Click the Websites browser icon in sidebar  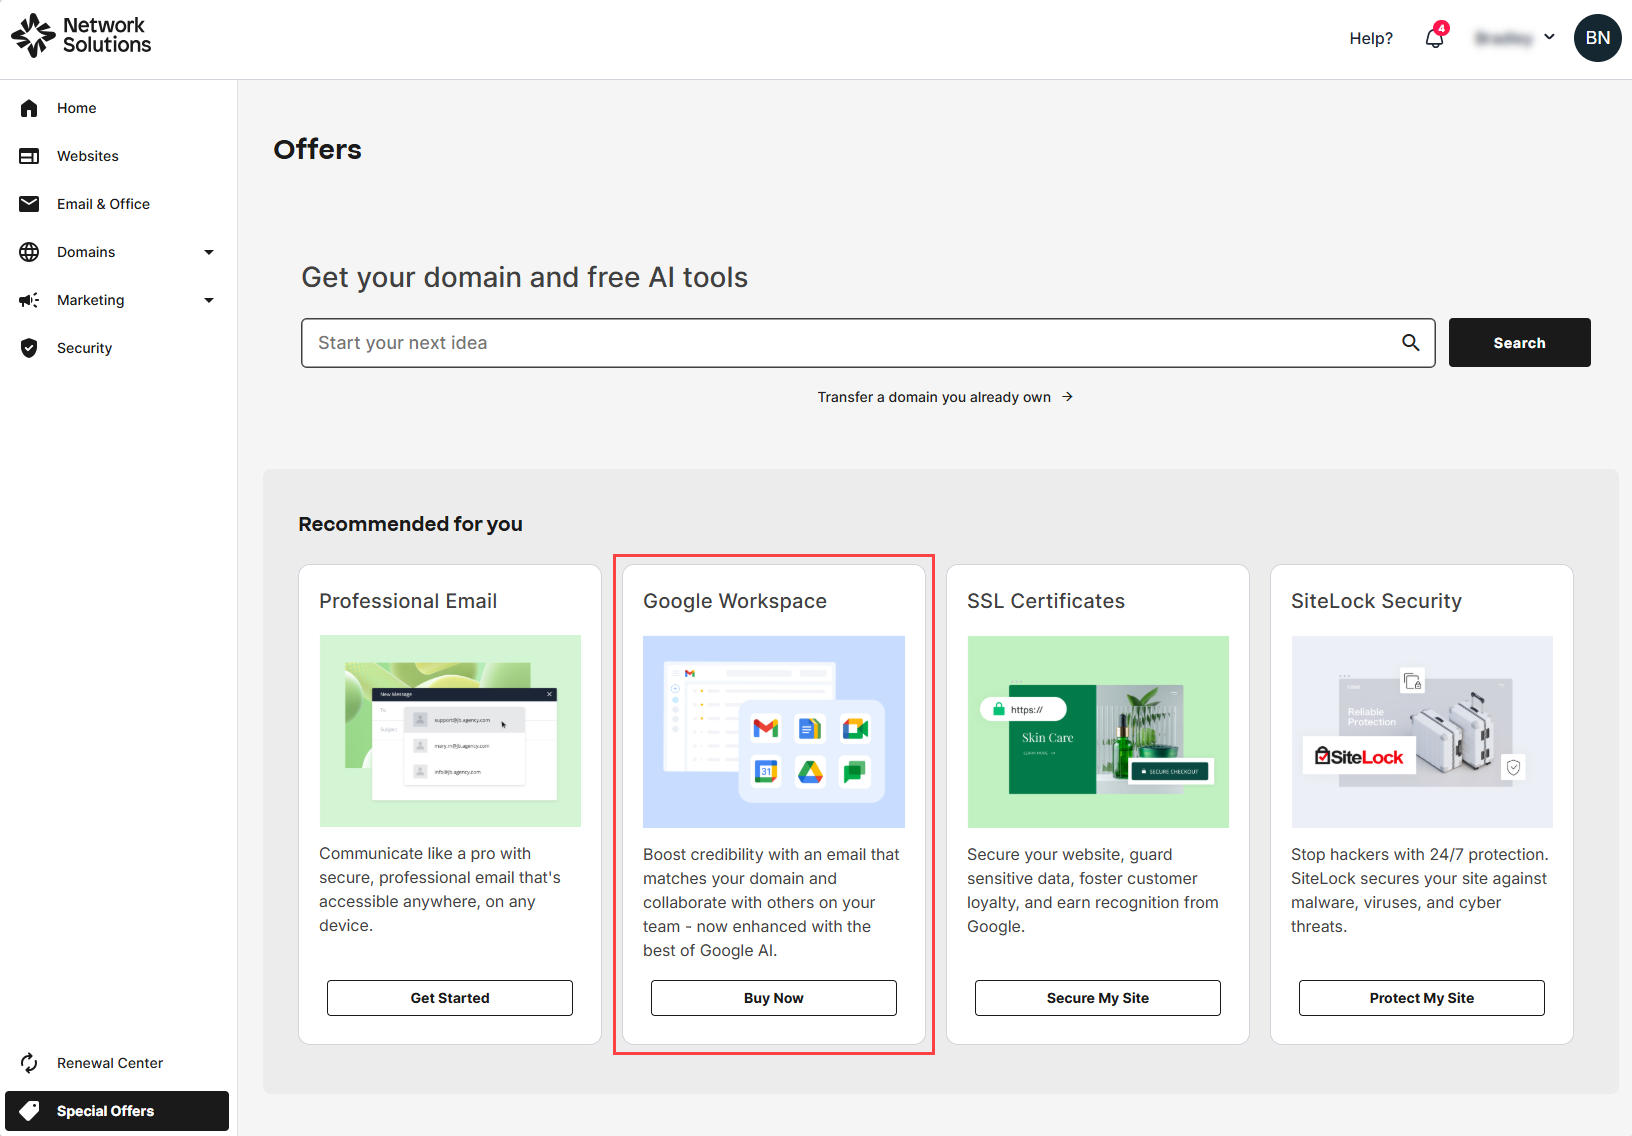pyautogui.click(x=29, y=156)
